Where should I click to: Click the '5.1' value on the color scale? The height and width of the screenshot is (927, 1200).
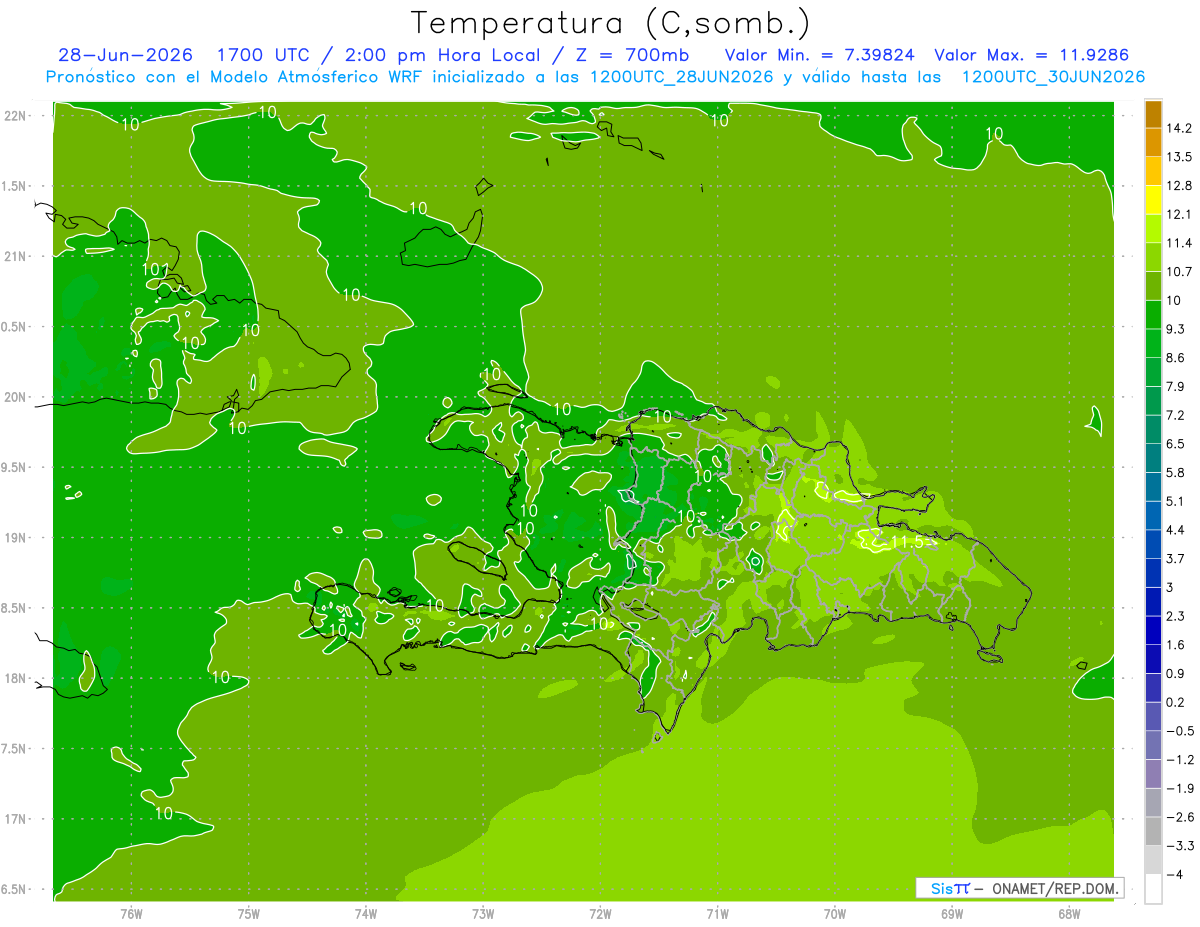1176,501
